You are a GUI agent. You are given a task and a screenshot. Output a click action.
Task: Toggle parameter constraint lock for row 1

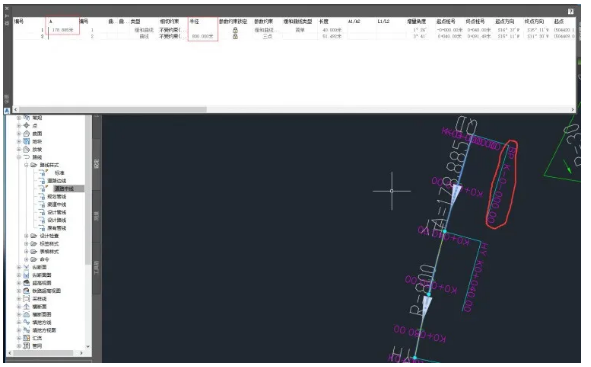pos(235,30)
